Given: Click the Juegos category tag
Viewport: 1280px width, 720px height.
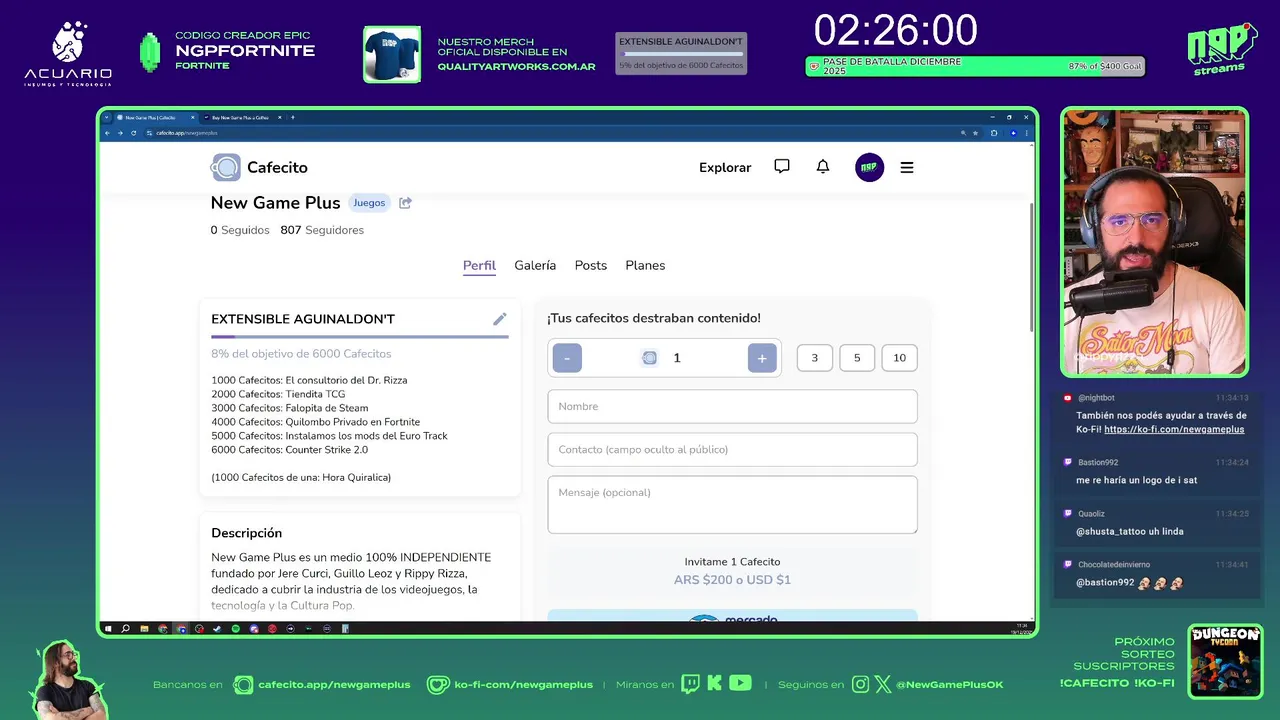Looking at the screenshot, I should pos(369,203).
